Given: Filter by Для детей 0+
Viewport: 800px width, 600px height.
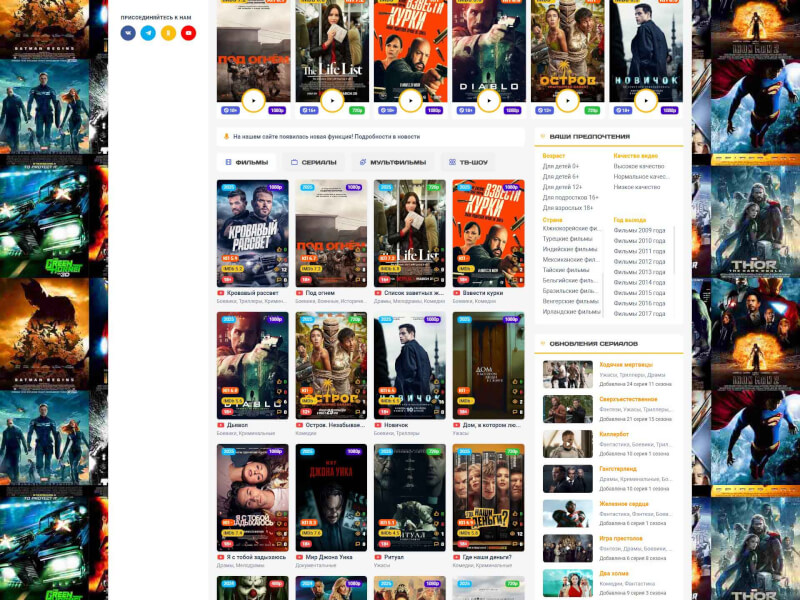Looking at the screenshot, I should pyautogui.click(x=561, y=166).
